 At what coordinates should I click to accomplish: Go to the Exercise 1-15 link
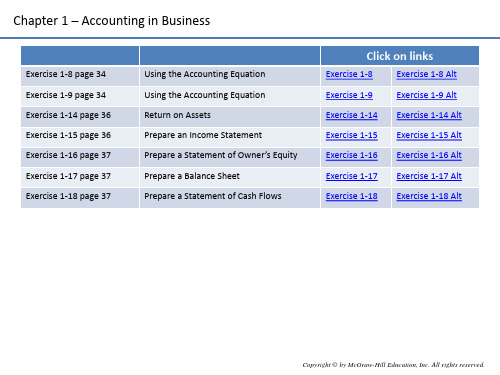tap(352, 135)
